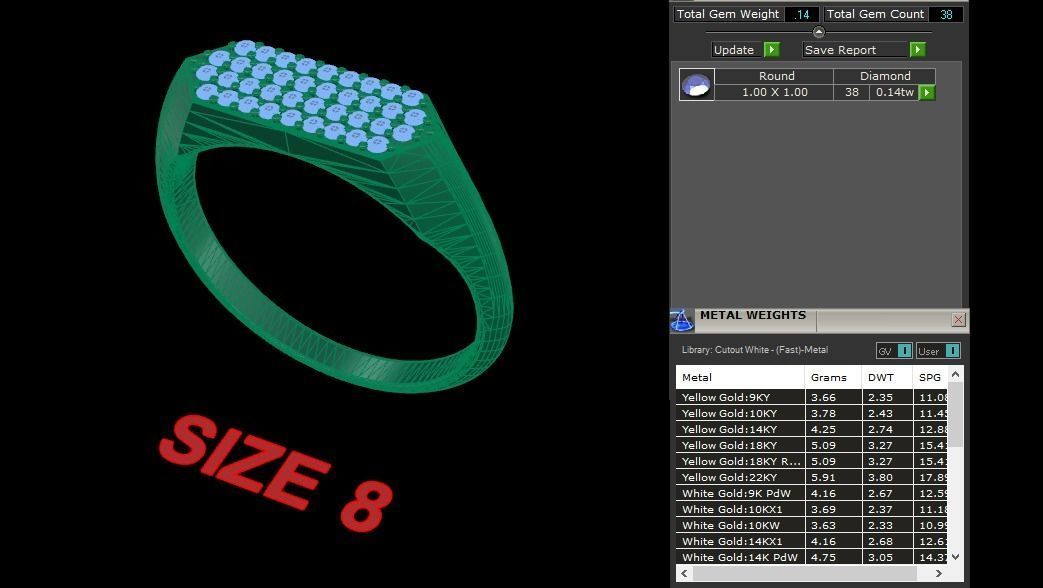Collapse the gem report with the up-arrow handle
Screen dimensions: 1043x588
819,32
